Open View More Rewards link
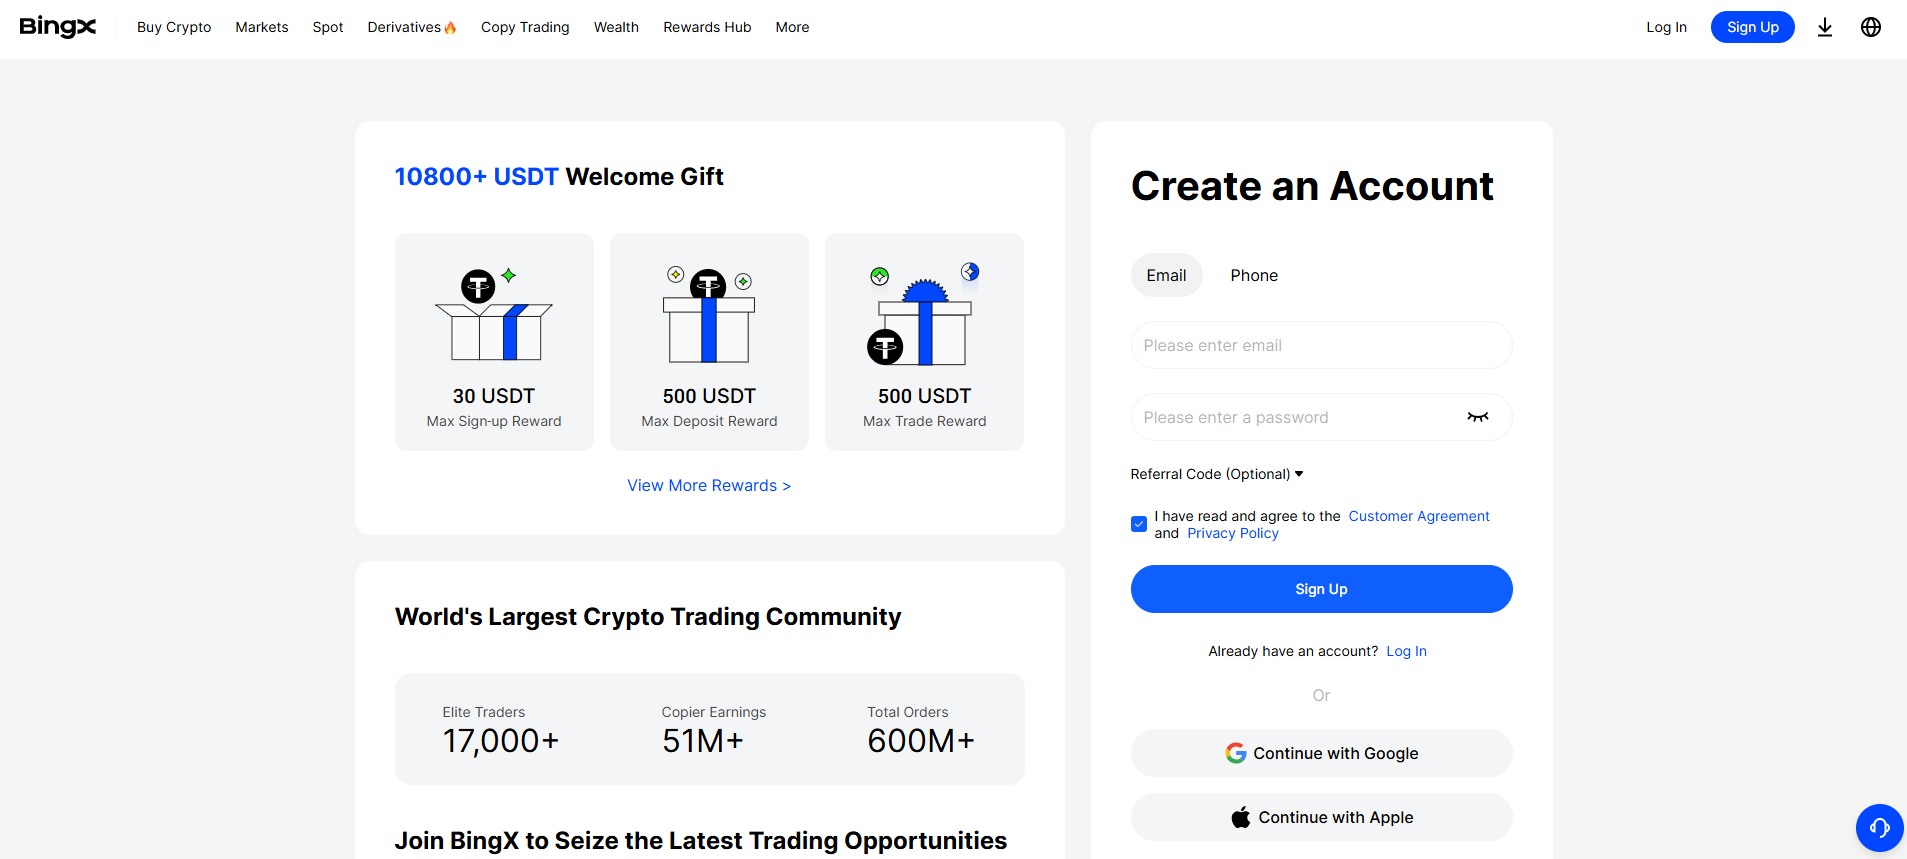This screenshot has width=1907, height=859. pos(709,485)
